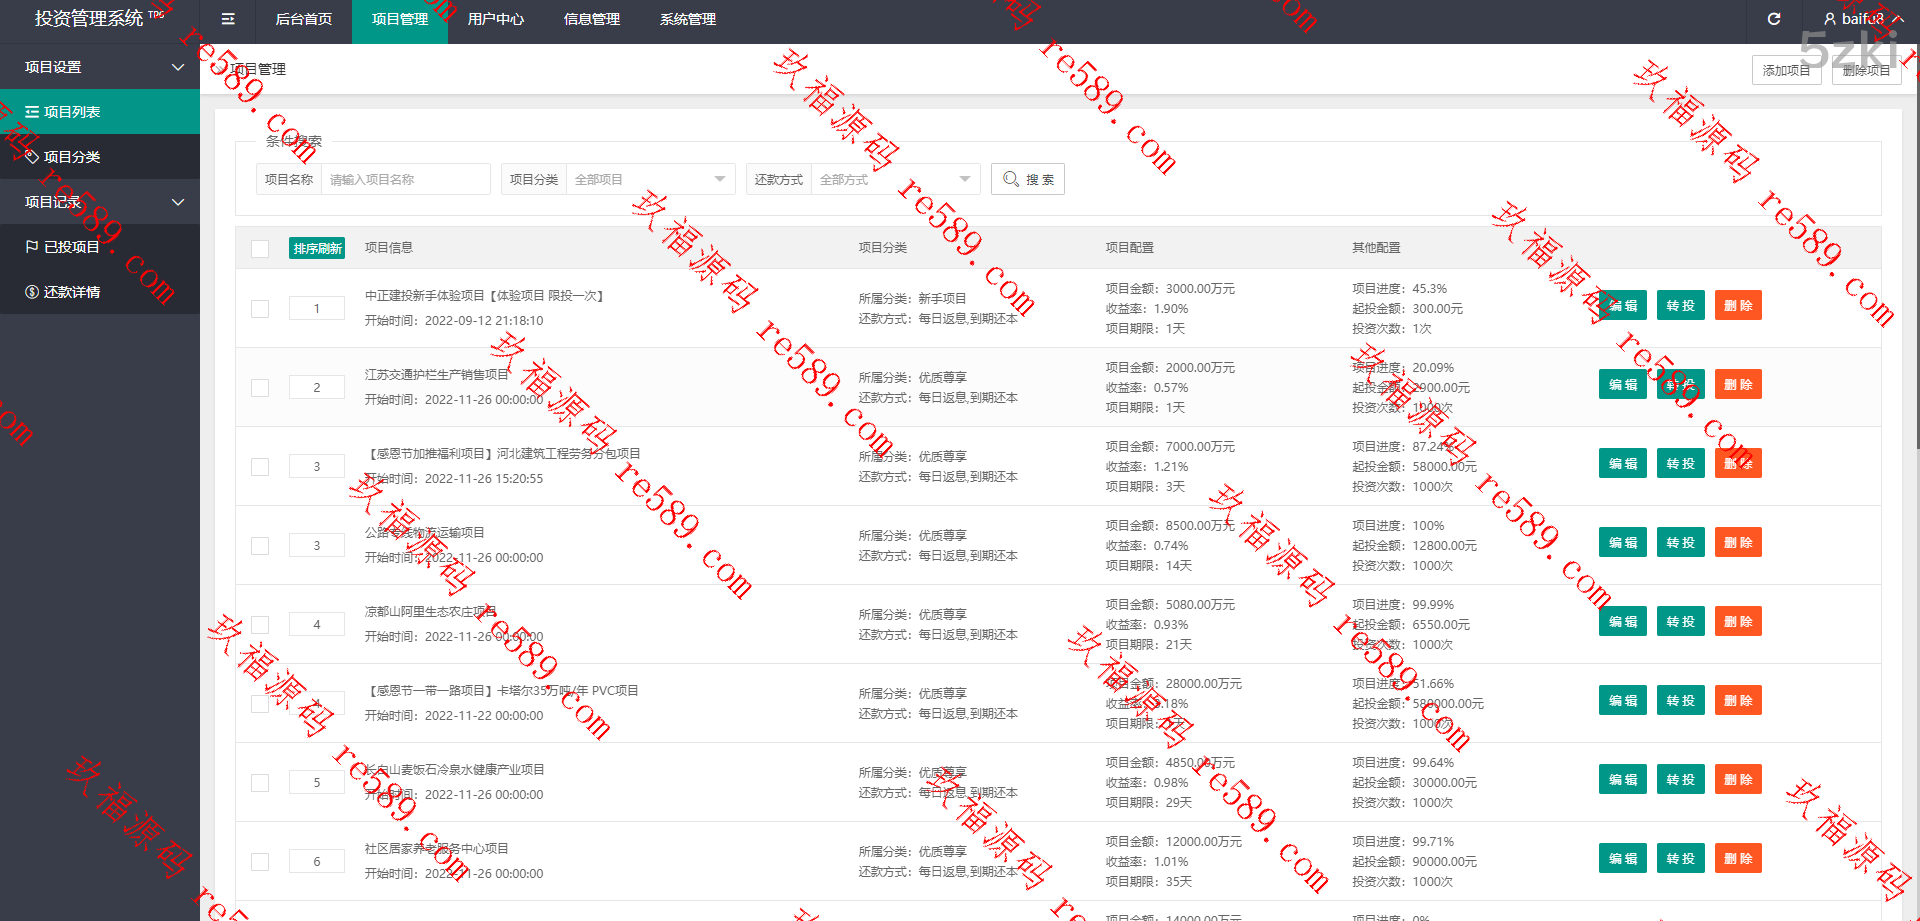The image size is (1920, 921).
Task: Open the 项目分类 dropdown filter
Action: [x=650, y=179]
